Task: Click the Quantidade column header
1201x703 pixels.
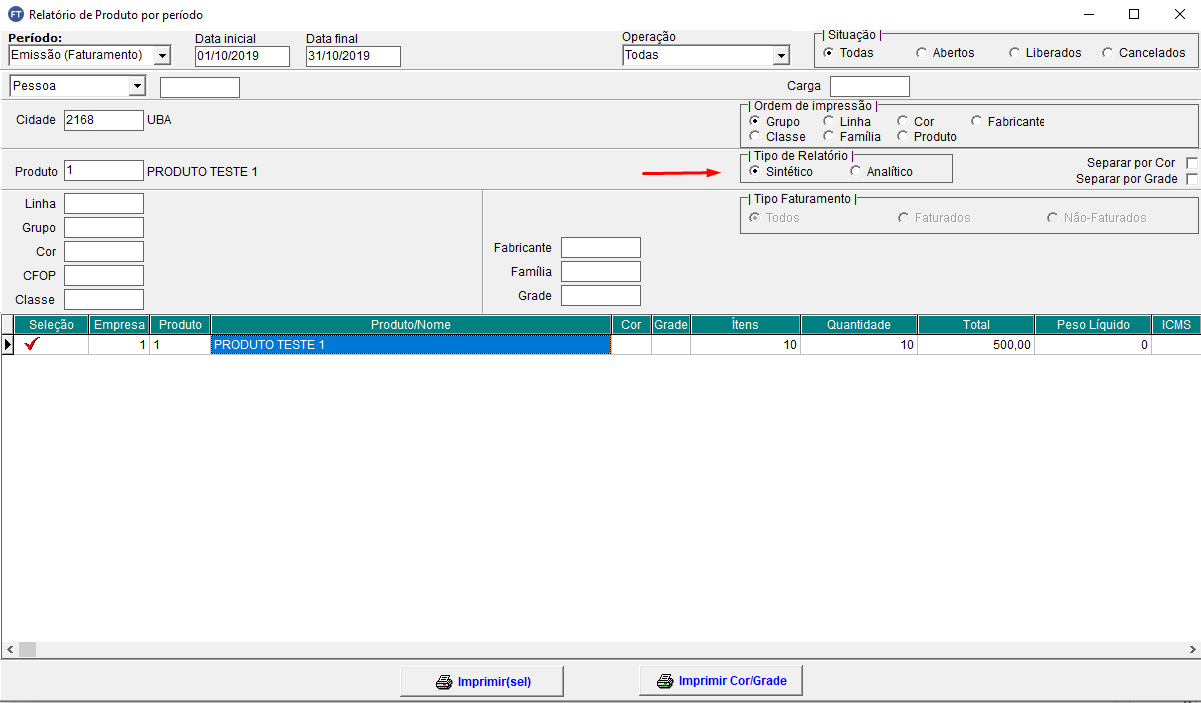Action: [858, 325]
